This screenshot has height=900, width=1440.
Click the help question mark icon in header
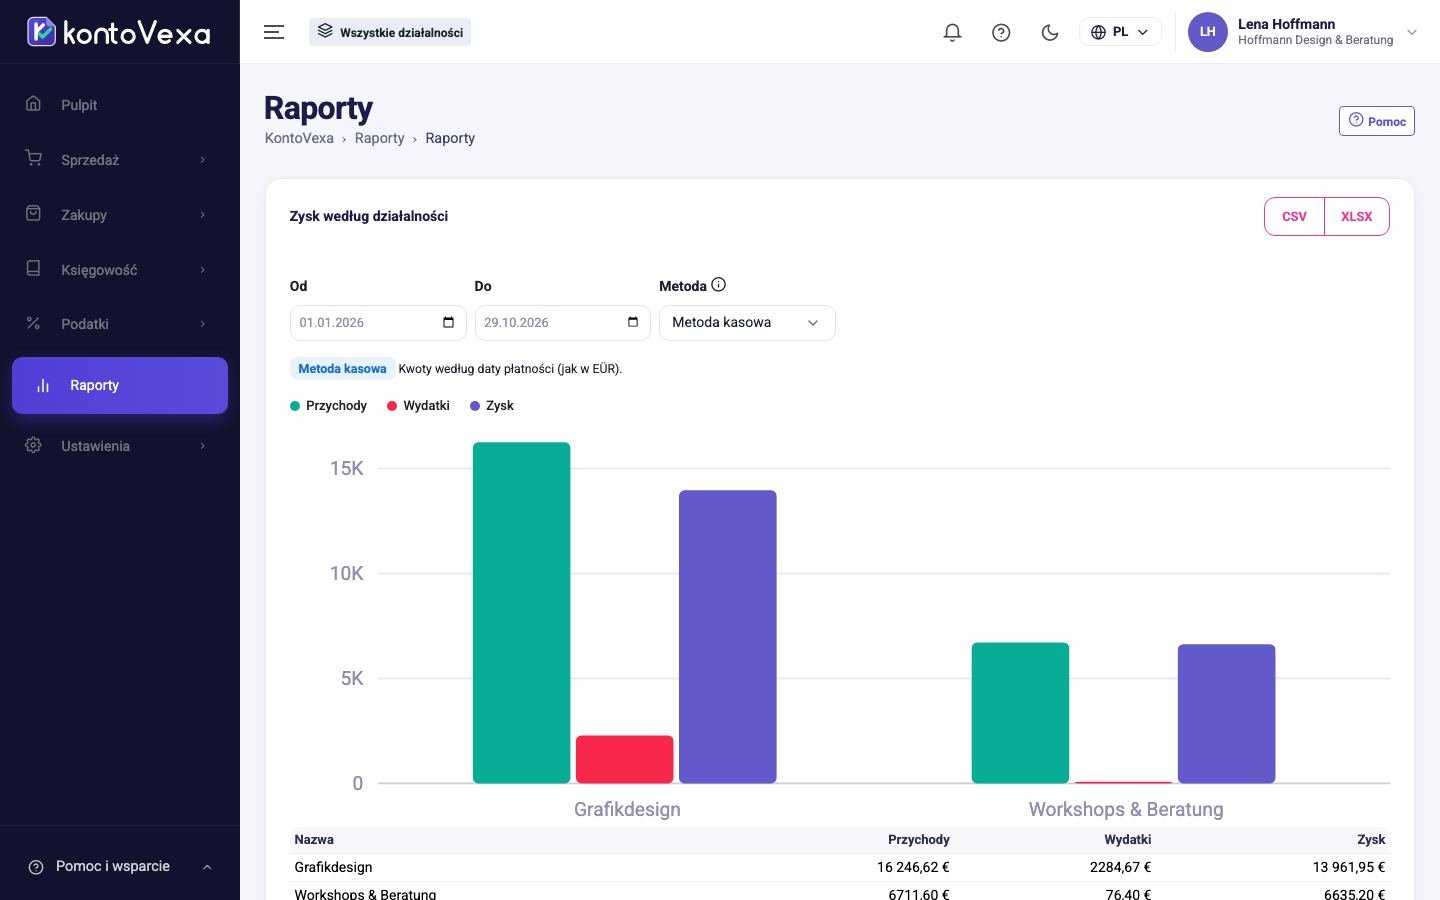tap(1001, 32)
